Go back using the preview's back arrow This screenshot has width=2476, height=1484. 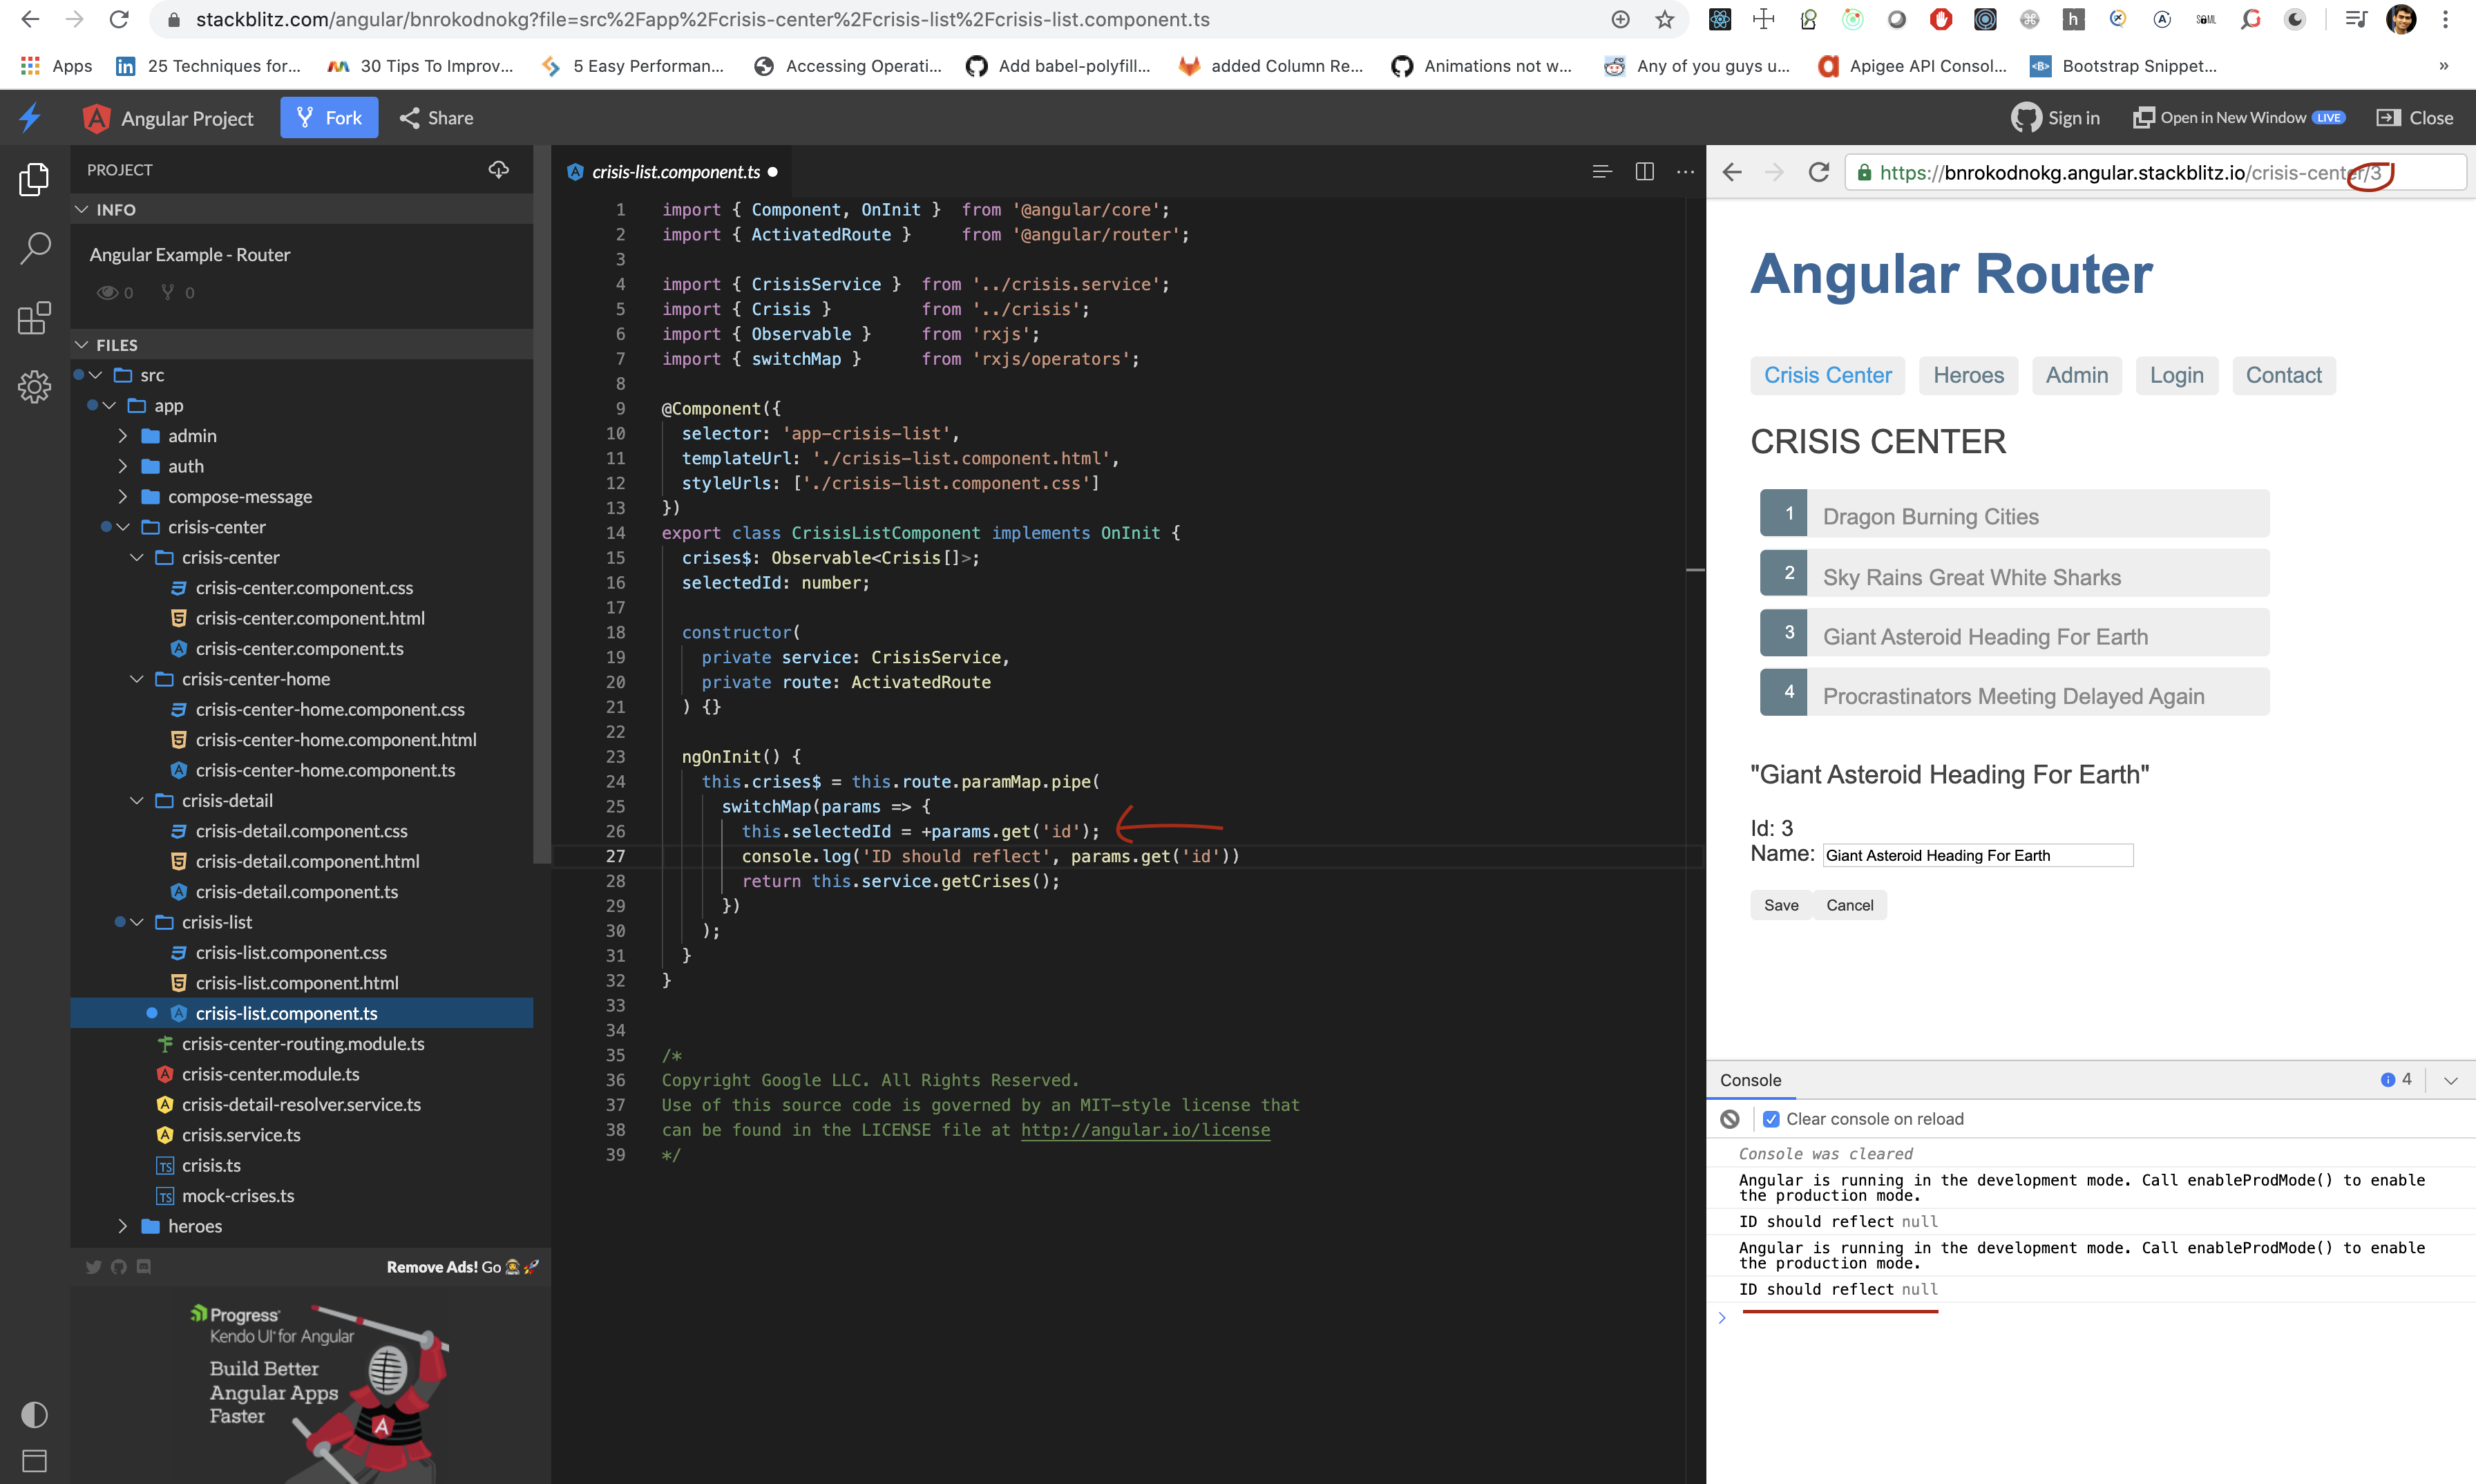[1732, 171]
